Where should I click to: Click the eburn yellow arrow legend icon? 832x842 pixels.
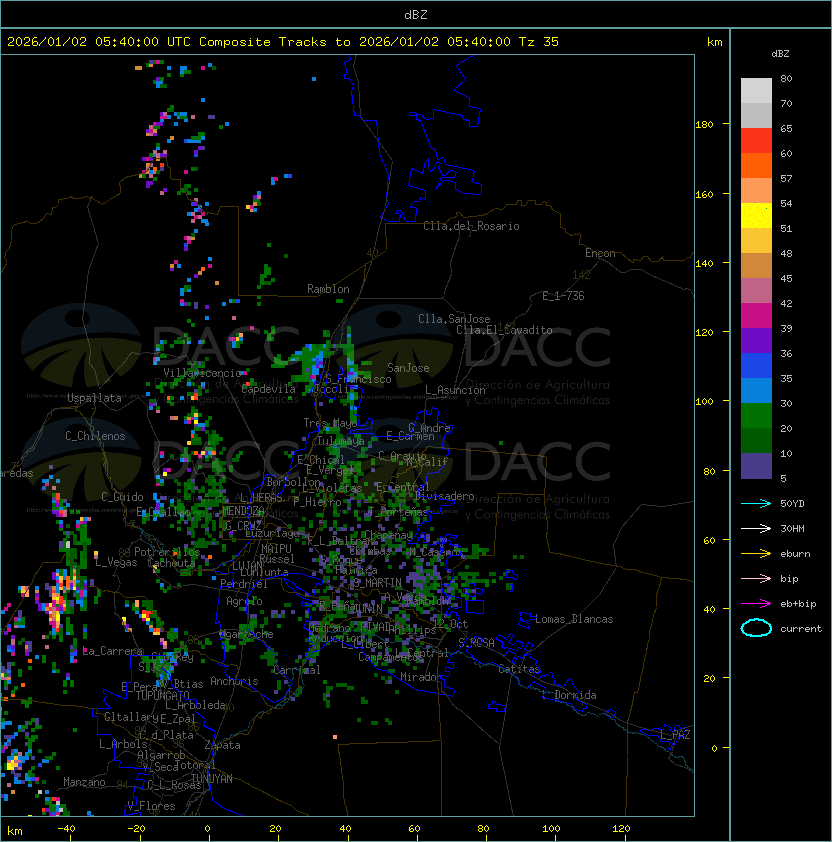[756, 554]
